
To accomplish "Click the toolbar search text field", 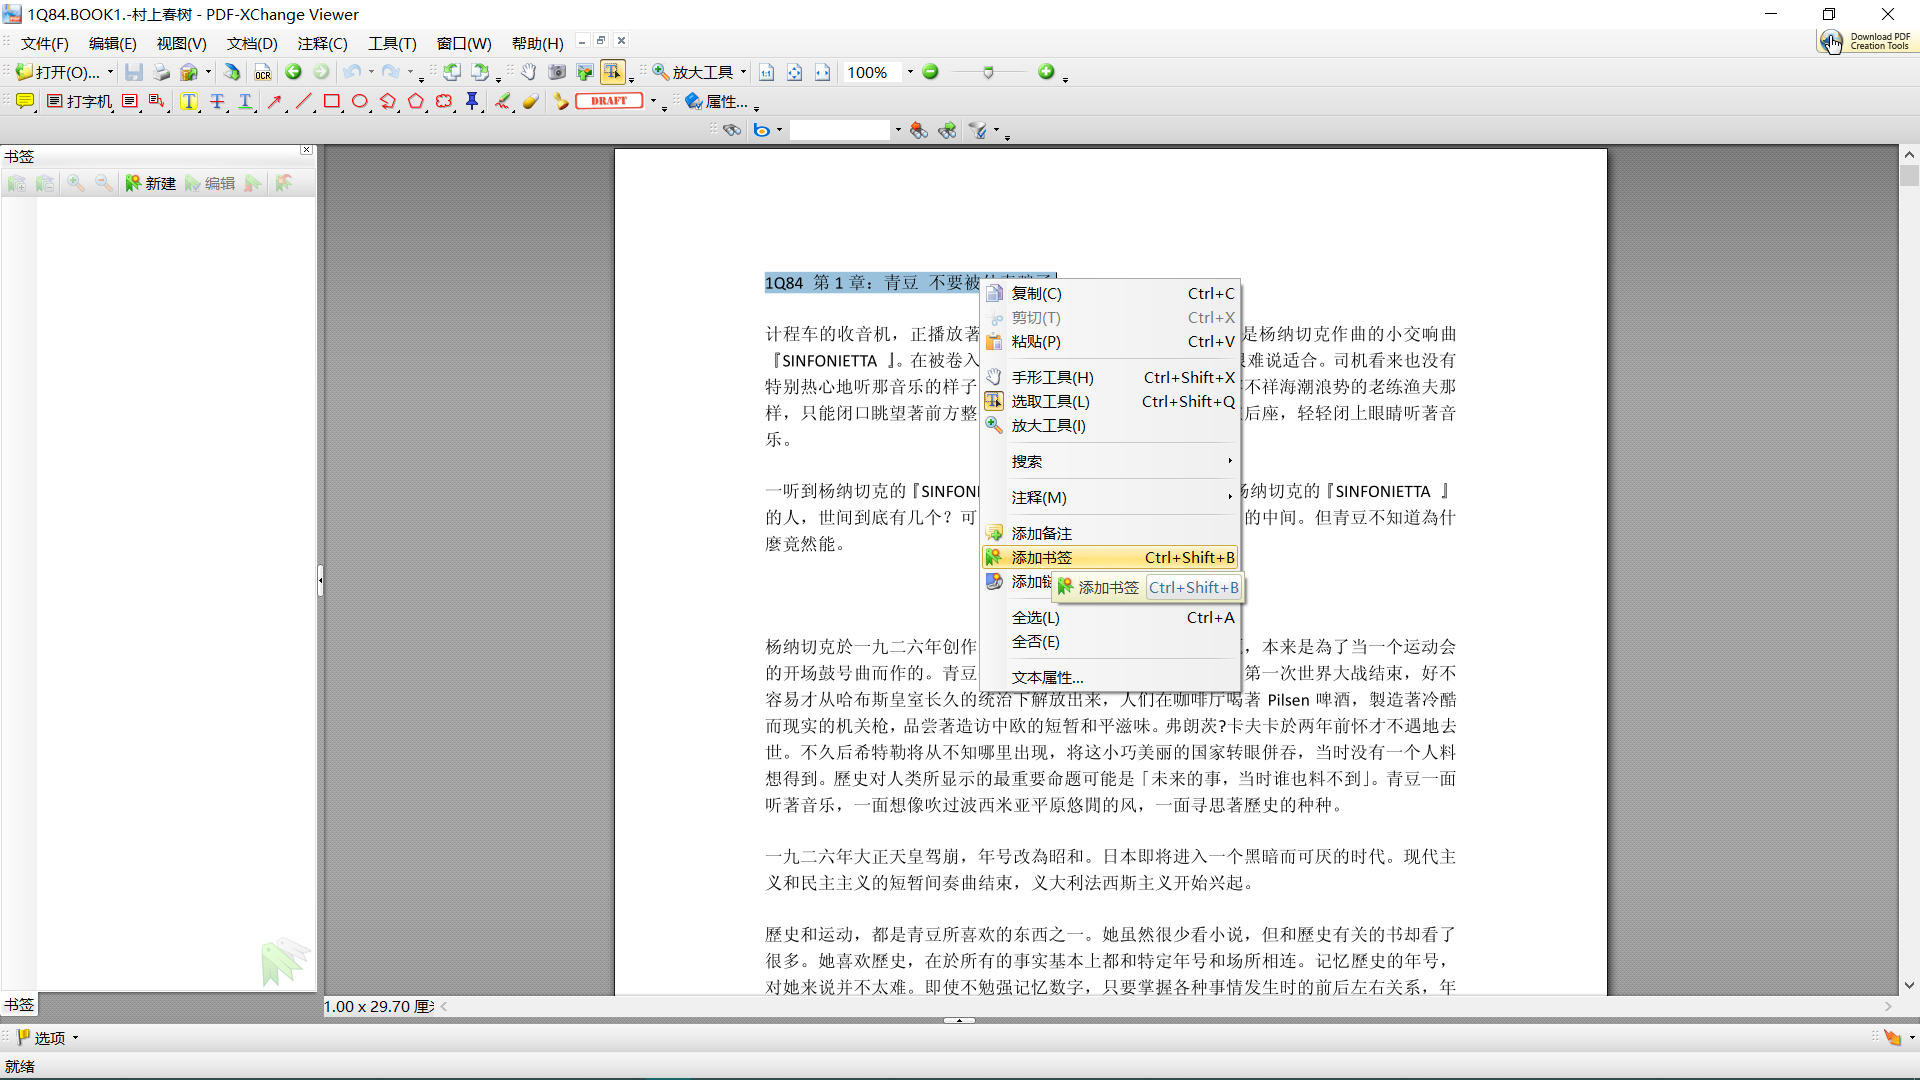I will [x=839, y=130].
